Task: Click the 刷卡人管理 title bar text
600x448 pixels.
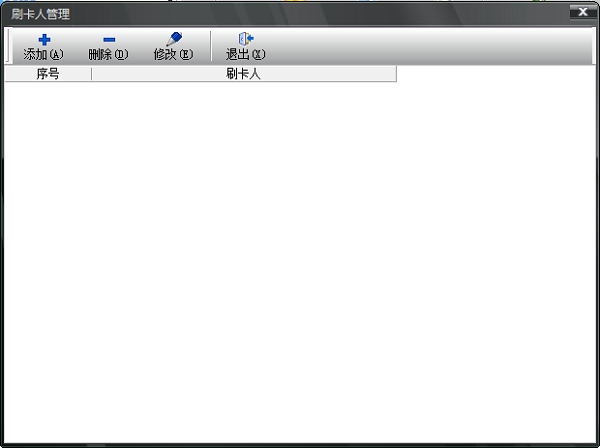Action: 41,14
